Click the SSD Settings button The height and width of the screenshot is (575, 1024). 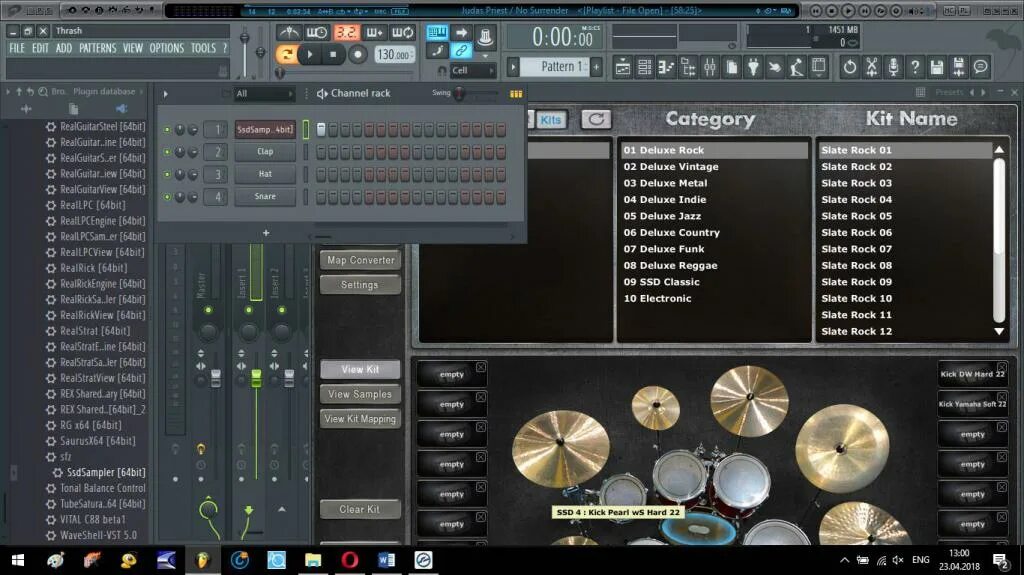(x=360, y=285)
